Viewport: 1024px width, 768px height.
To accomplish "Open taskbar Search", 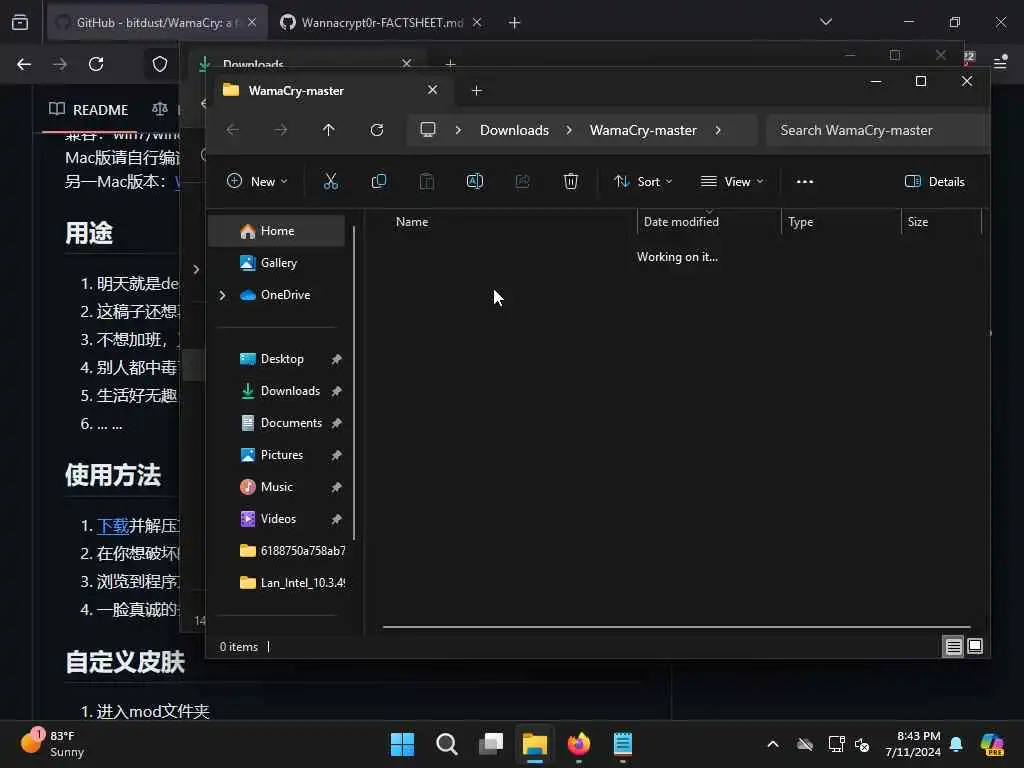I will 447,744.
